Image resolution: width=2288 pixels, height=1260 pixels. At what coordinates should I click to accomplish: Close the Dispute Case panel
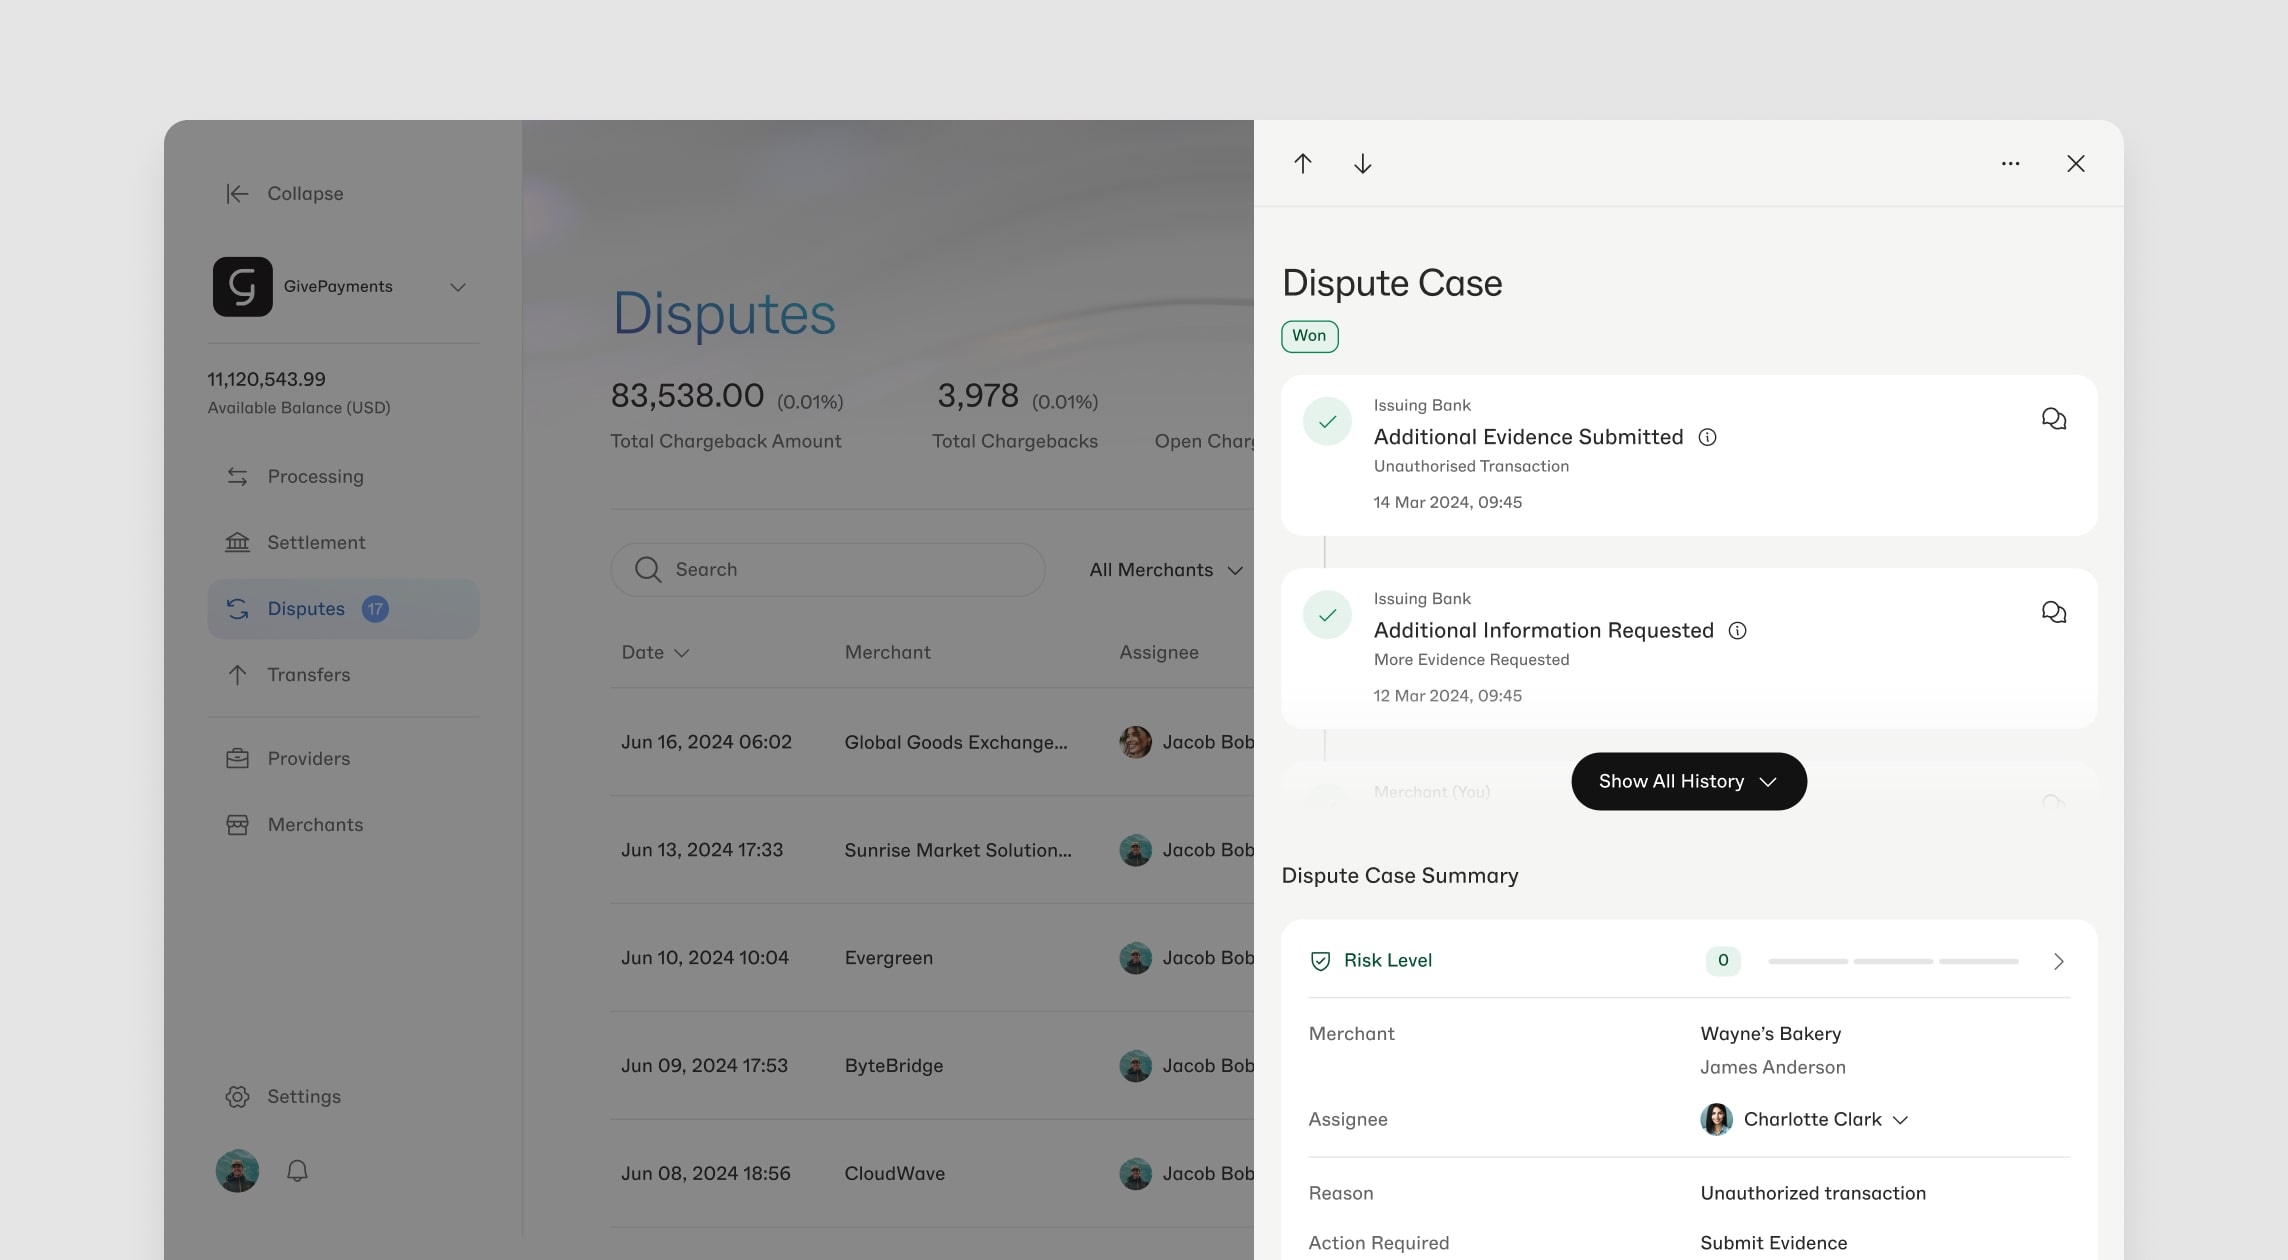2076,164
